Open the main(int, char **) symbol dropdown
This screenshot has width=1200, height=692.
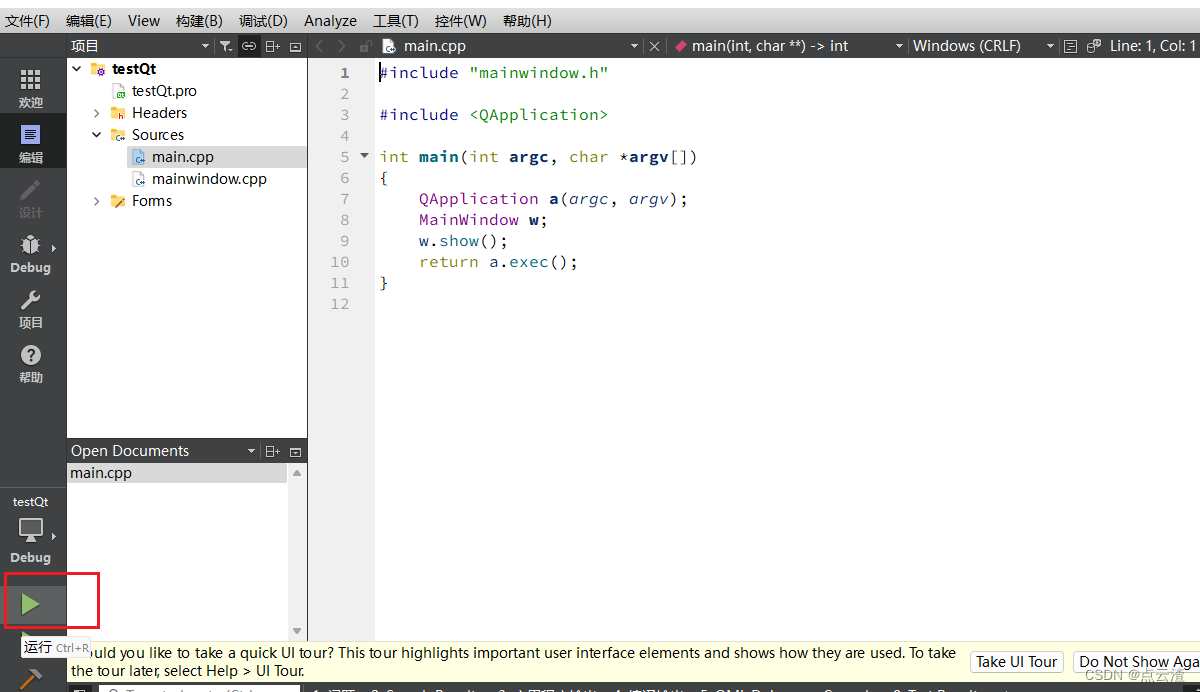click(789, 46)
